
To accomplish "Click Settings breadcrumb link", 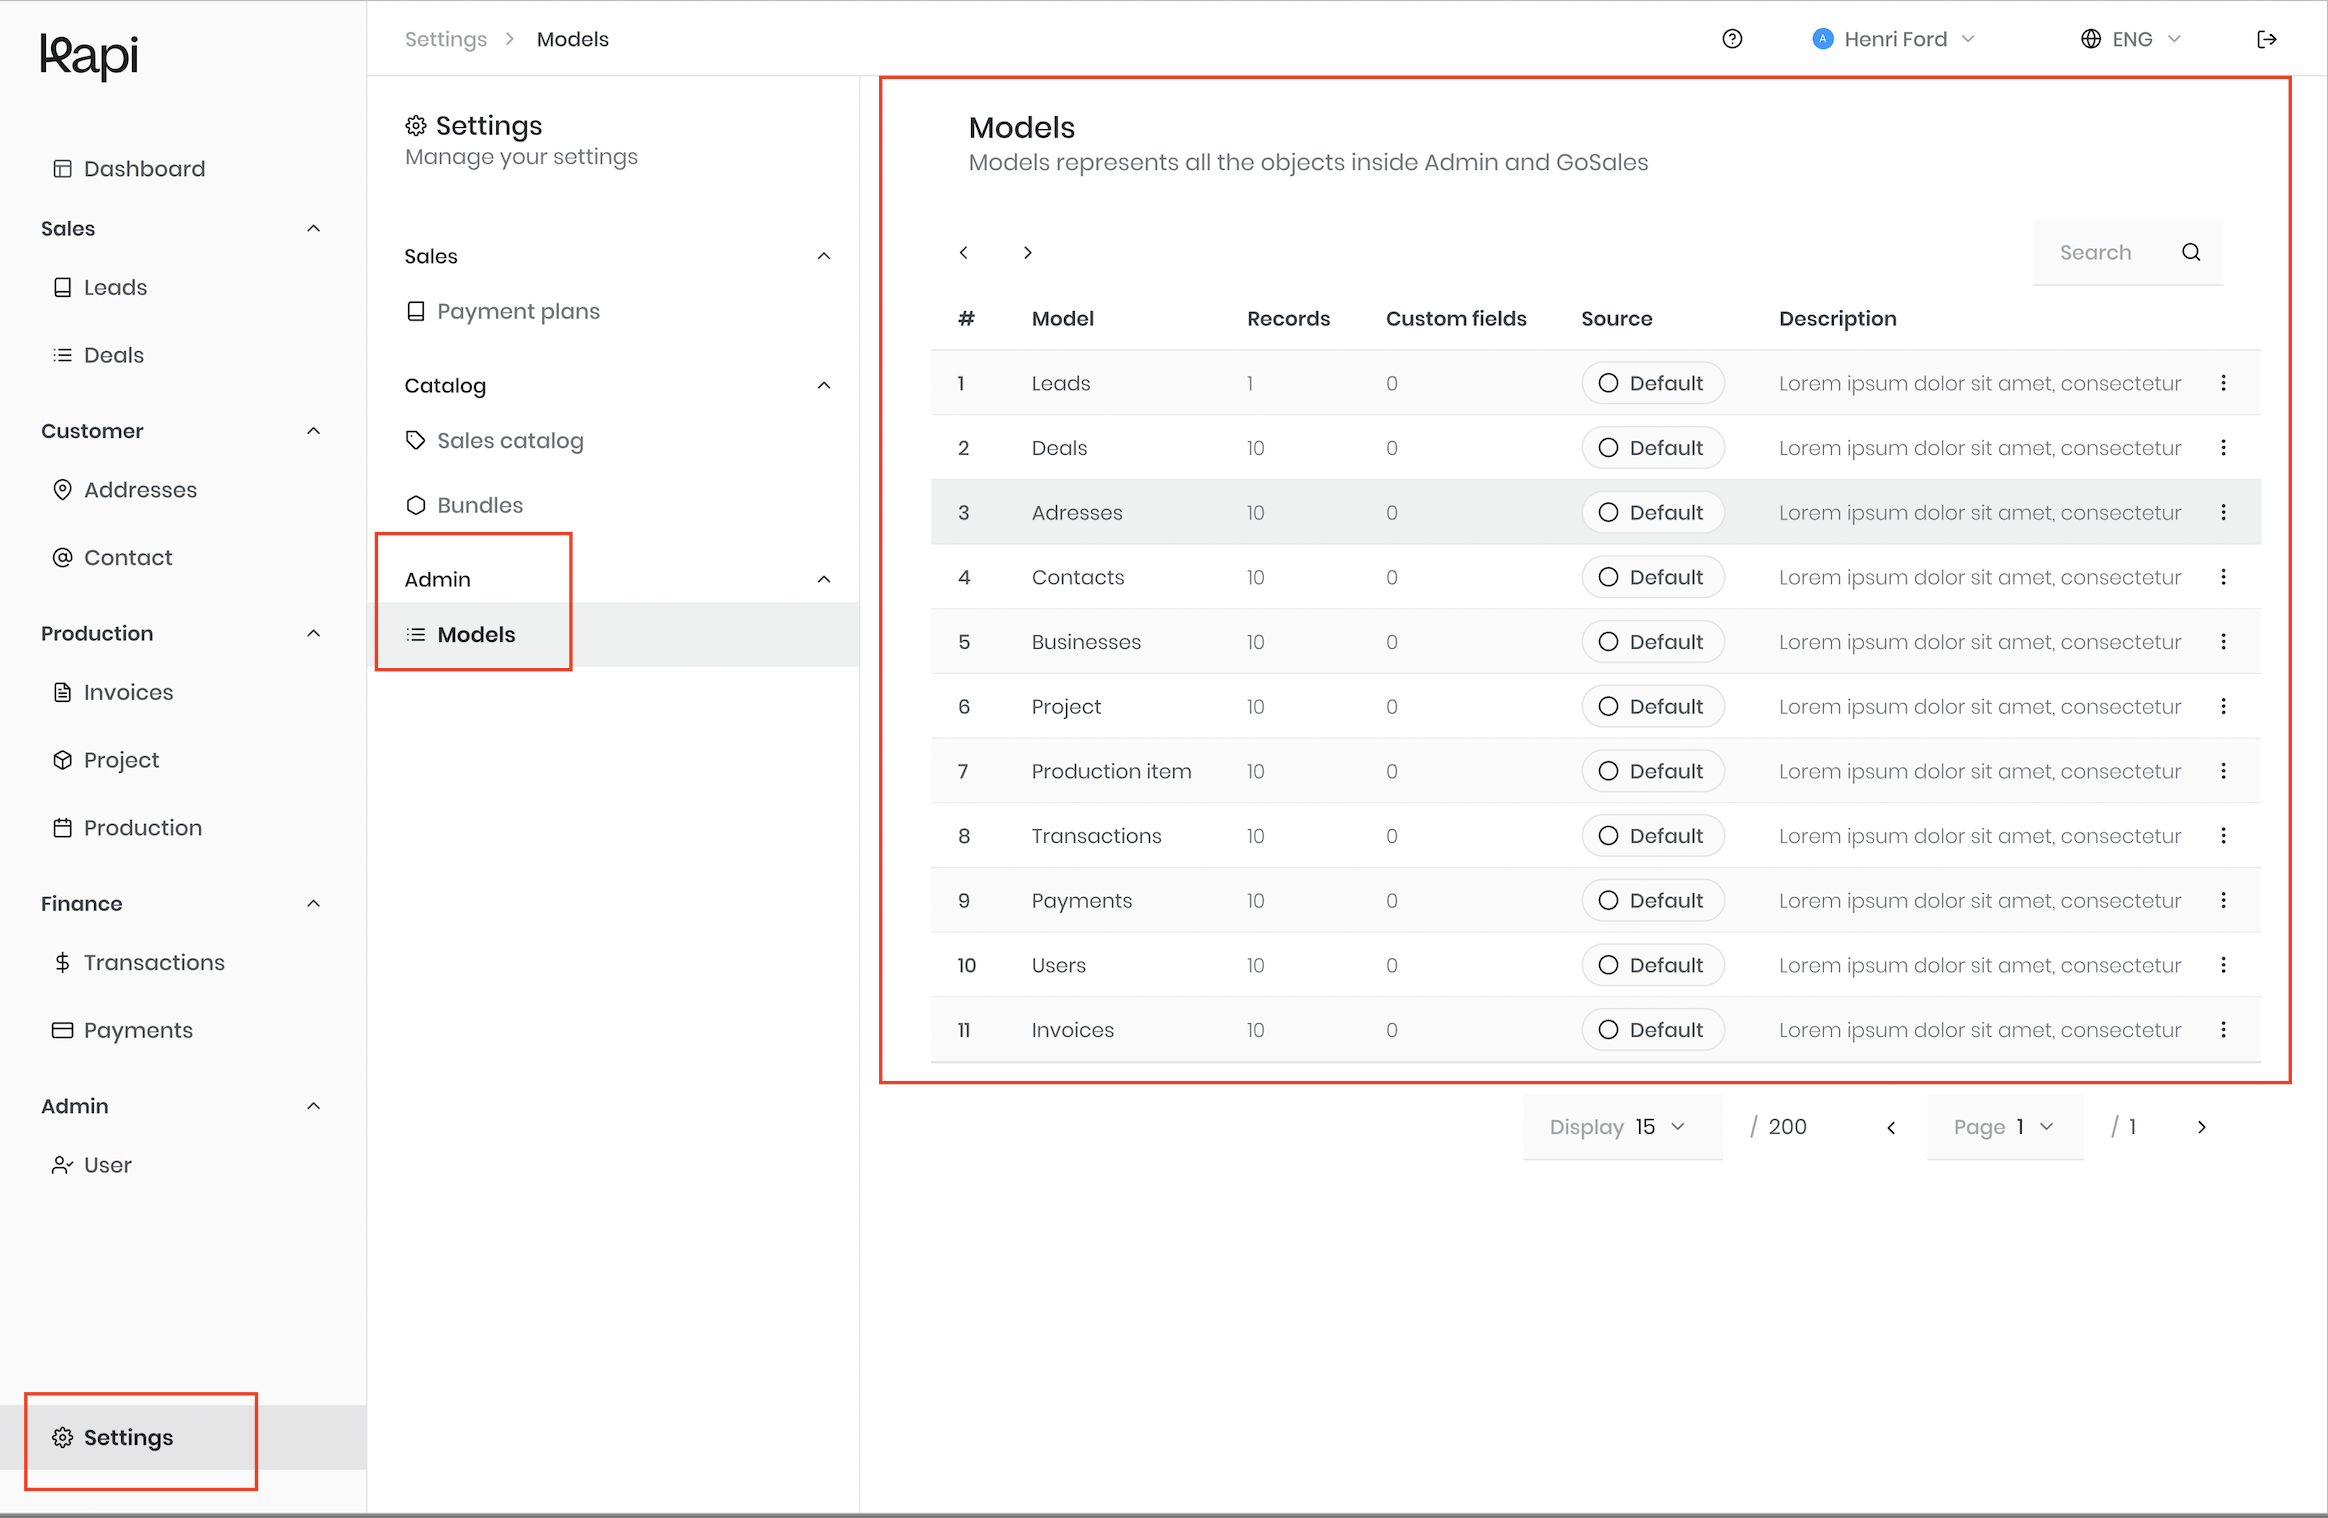I will coord(446,39).
